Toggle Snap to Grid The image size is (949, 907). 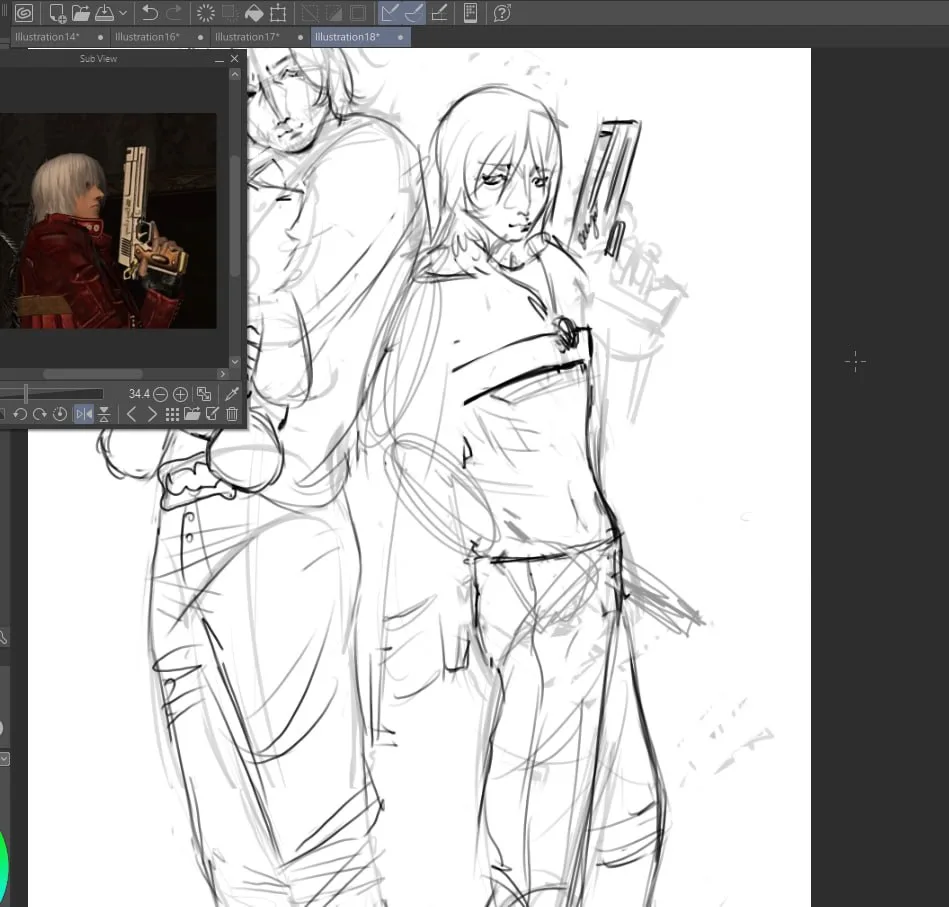coord(439,13)
